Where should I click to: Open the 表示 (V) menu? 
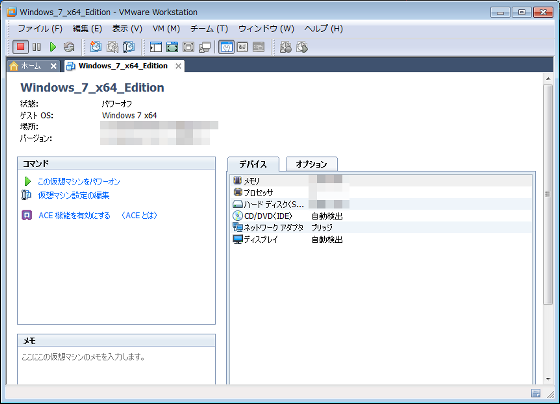coord(127,29)
